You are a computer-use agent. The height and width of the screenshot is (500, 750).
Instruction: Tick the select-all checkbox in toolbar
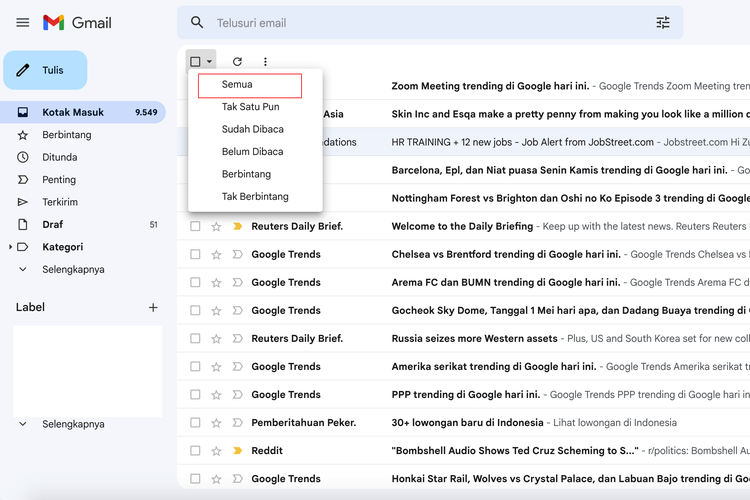click(195, 61)
